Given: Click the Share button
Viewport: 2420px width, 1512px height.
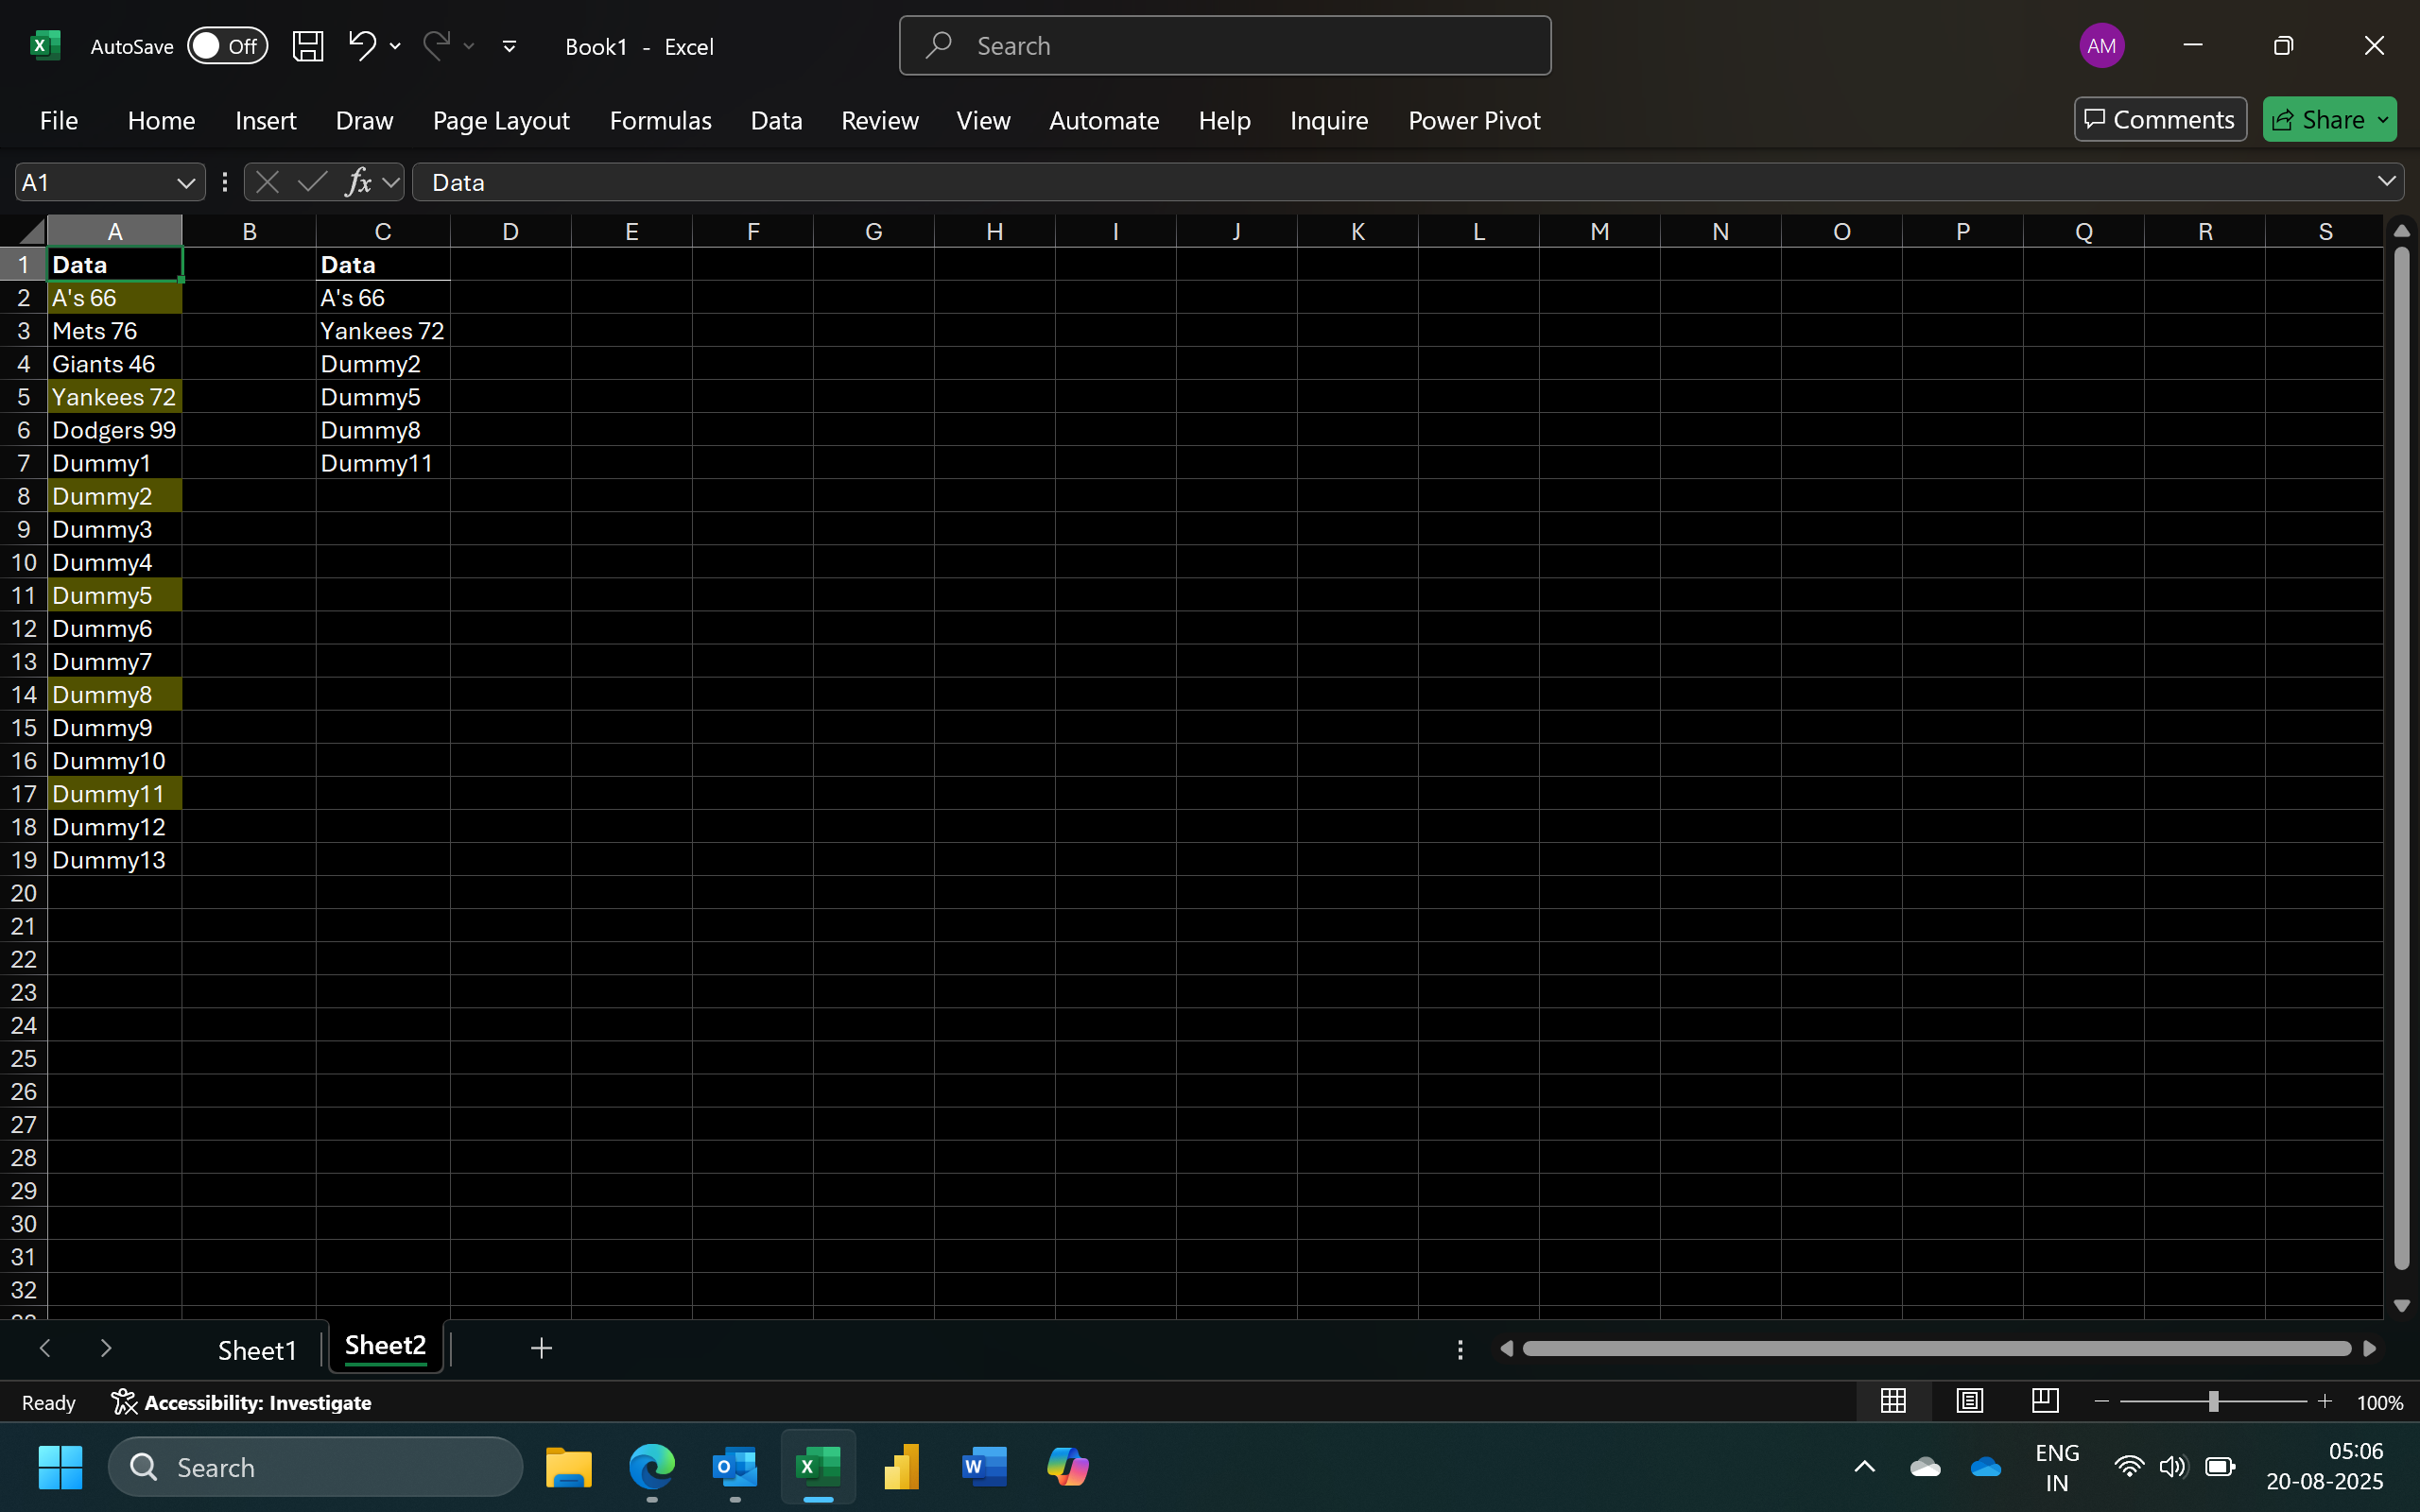Looking at the screenshot, I should coord(2318,120).
